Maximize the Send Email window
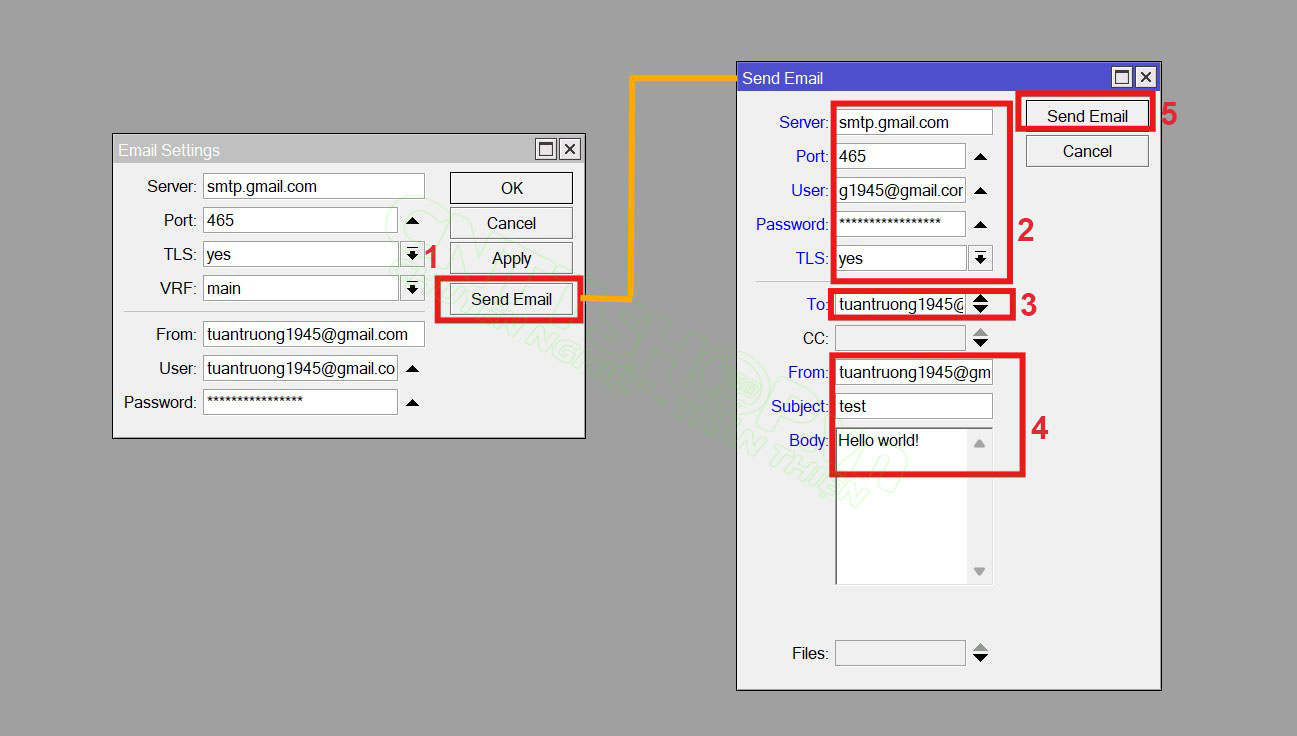The width and height of the screenshot is (1297, 736). pyautogui.click(x=1122, y=77)
